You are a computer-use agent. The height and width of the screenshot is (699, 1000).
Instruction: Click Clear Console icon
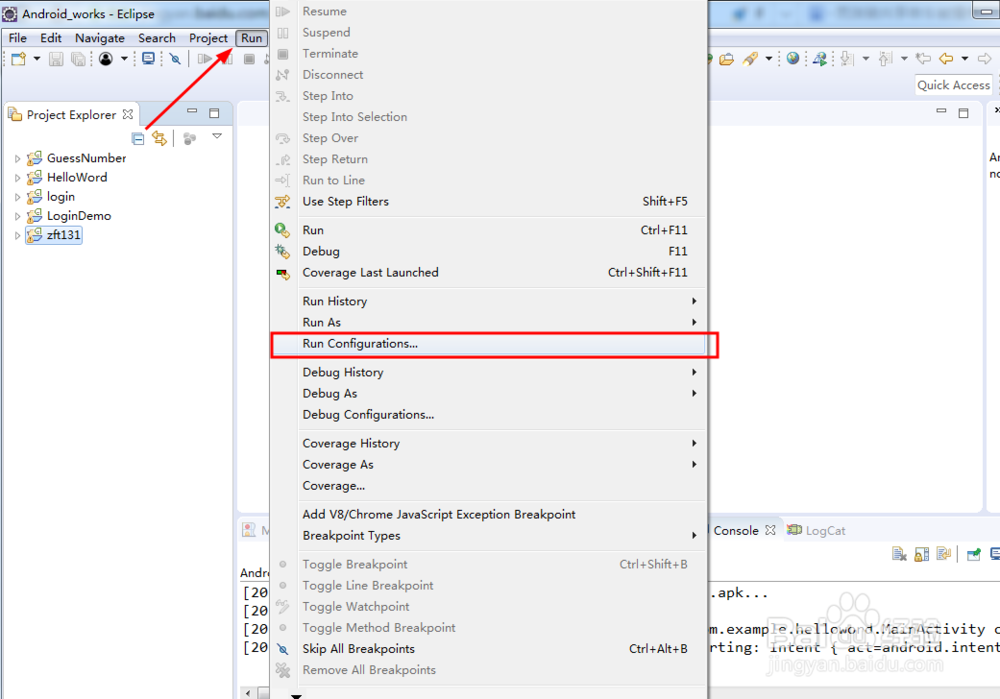coord(899,554)
